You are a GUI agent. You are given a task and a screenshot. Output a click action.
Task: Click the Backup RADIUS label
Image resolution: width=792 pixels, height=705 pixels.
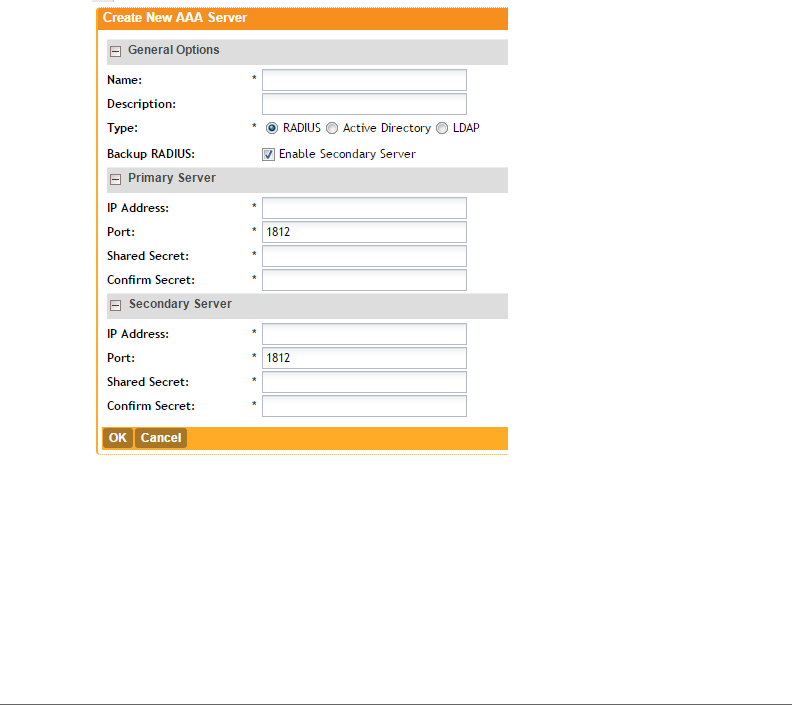[151, 154]
